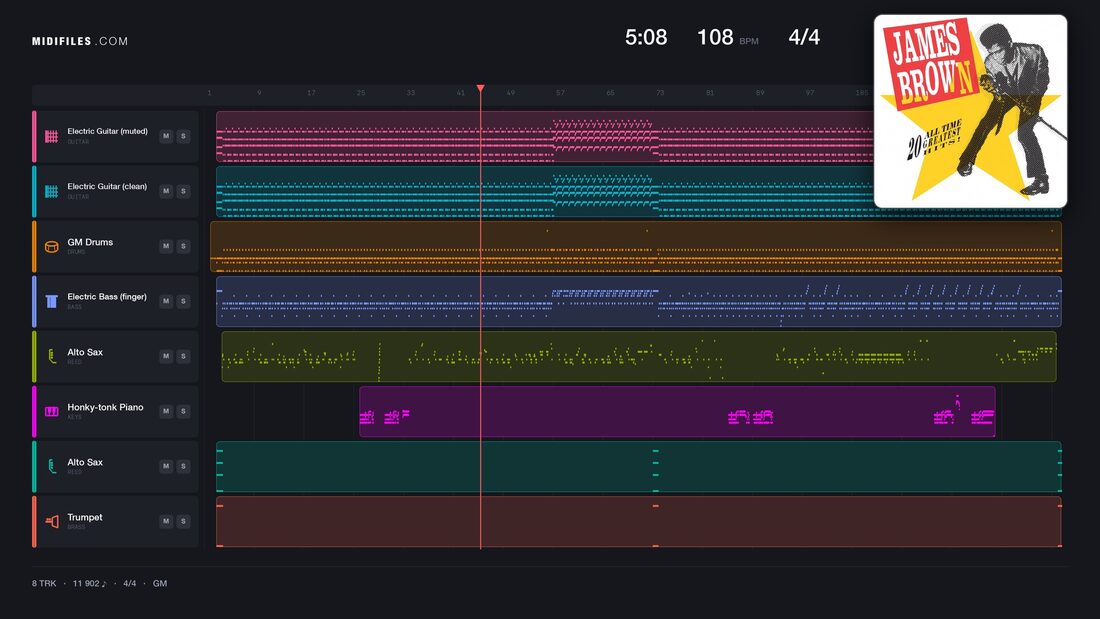Viewport: 1100px width, 619px height.
Task: Click the magenta color strip of Honky-tonk Piano
Action: point(34,411)
